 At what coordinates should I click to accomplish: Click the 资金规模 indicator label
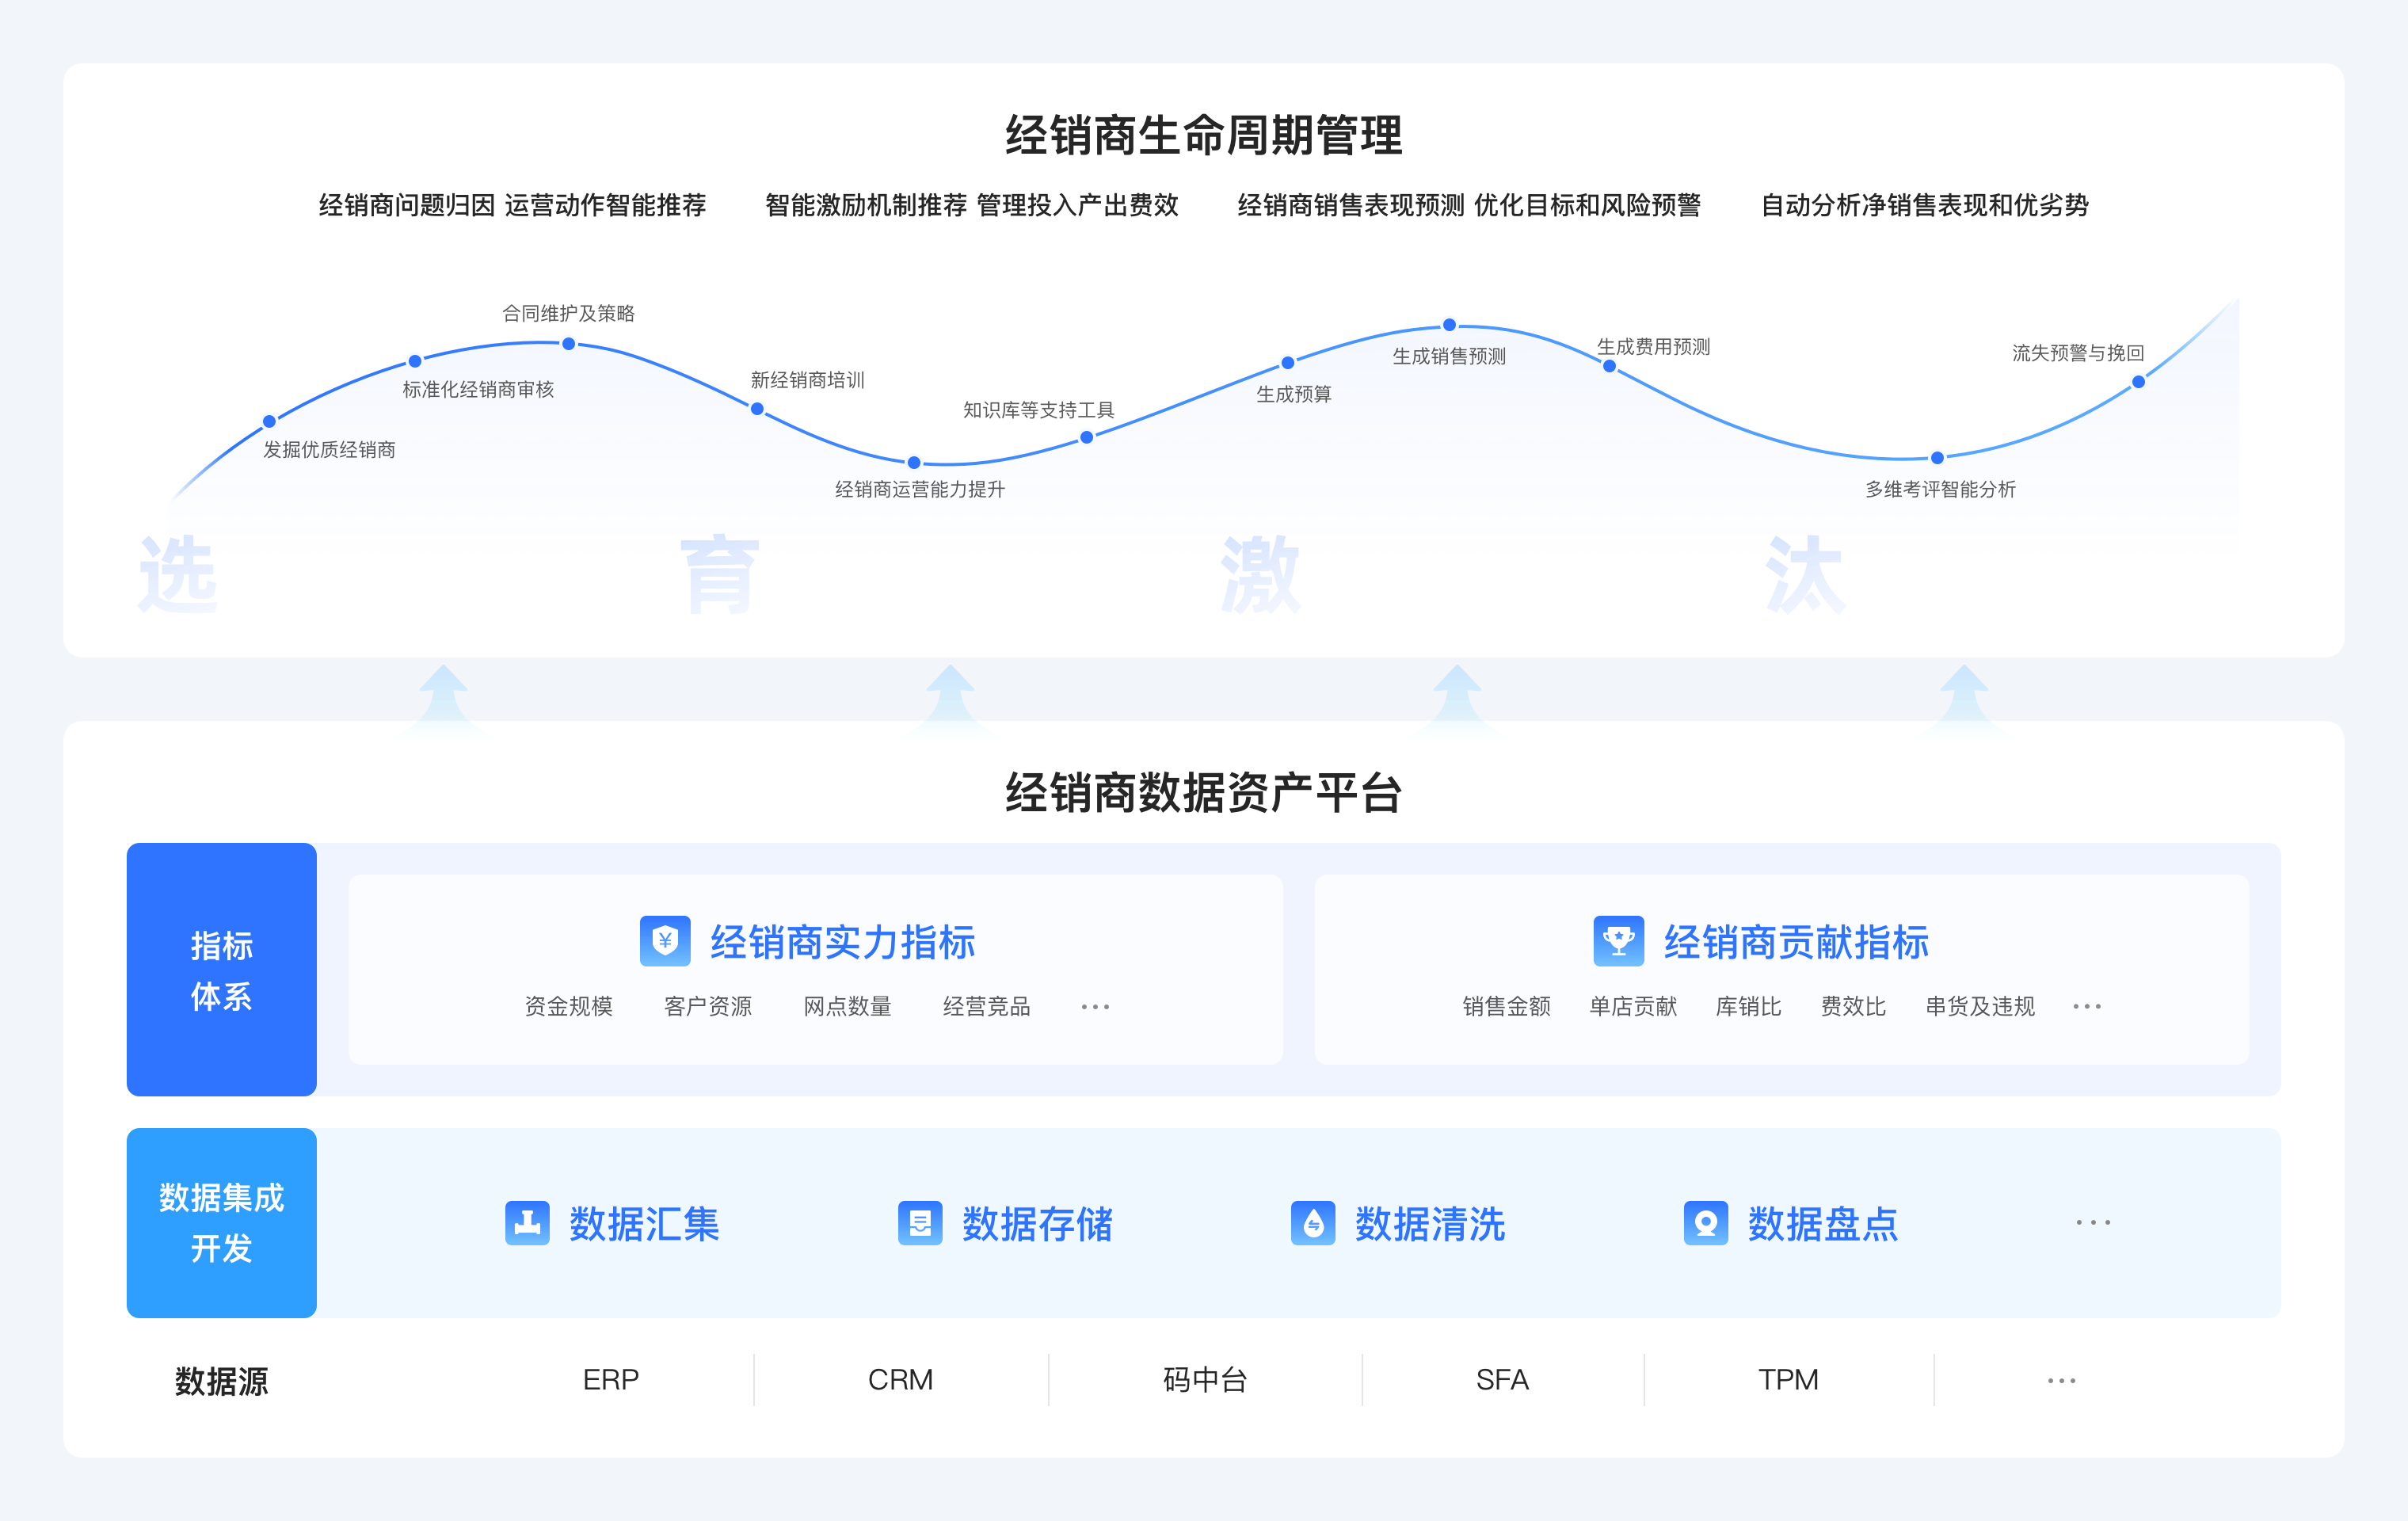pyautogui.click(x=568, y=1006)
